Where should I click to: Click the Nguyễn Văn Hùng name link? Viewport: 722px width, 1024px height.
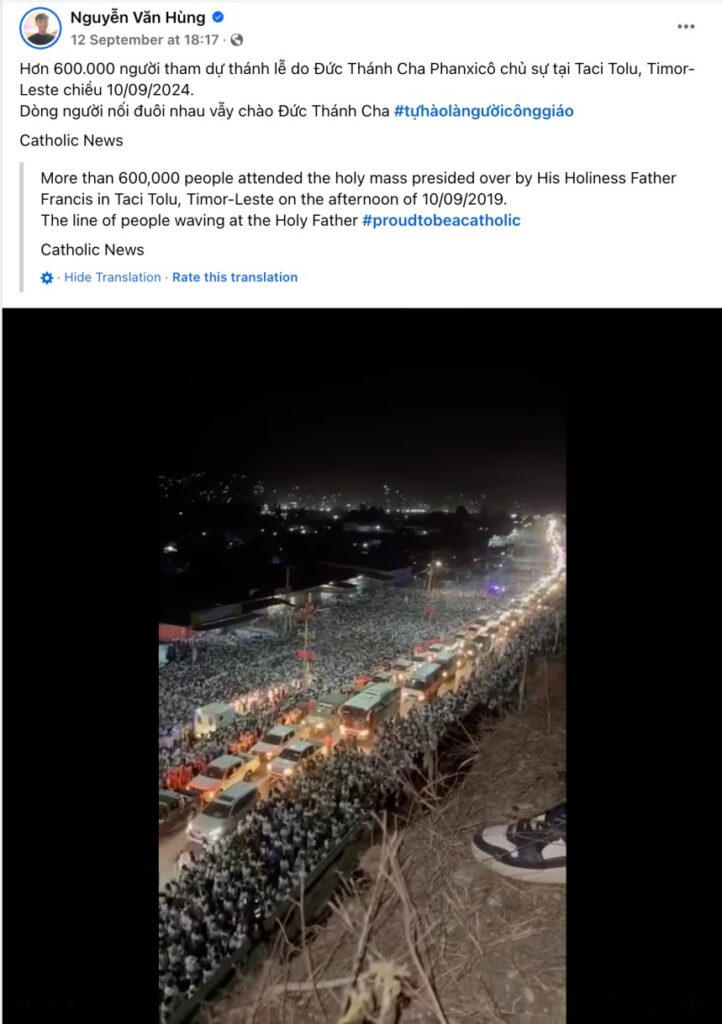click(138, 18)
